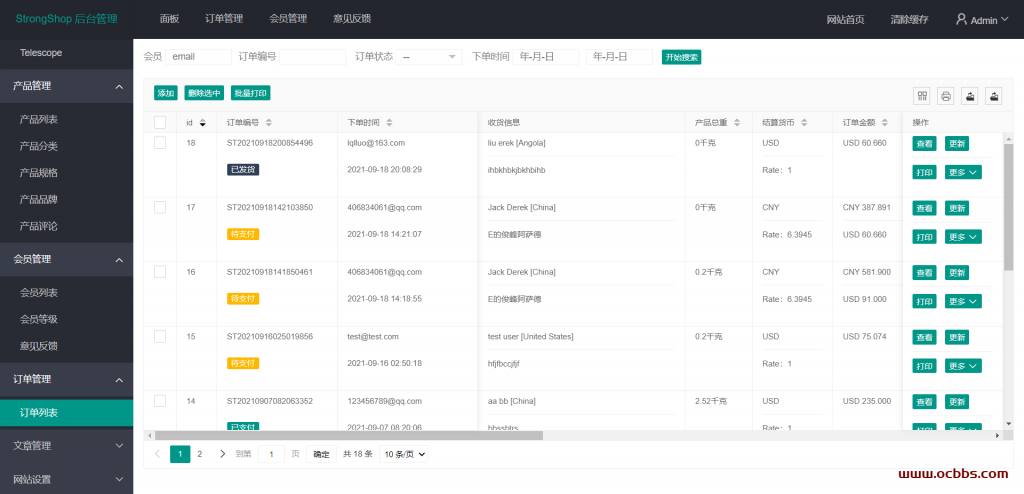Image resolution: width=1024 pixels, height=494 pixels.
Task: Open the 10 条/页 page size dropdown
Action: (404, 454)
